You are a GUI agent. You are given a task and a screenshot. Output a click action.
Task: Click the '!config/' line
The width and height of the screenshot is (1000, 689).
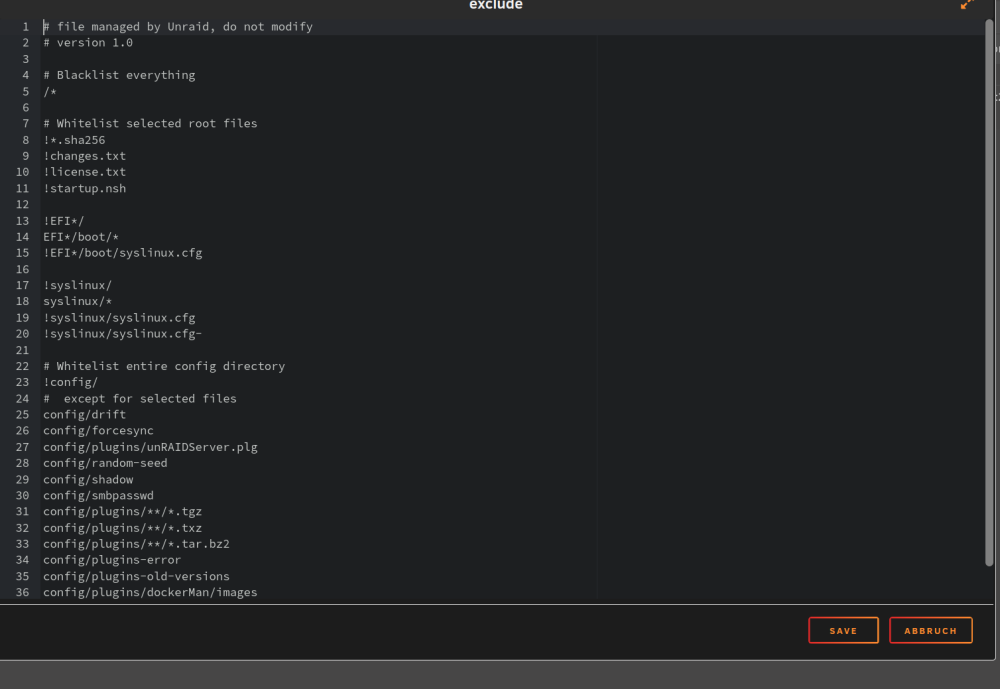[71, 382]
